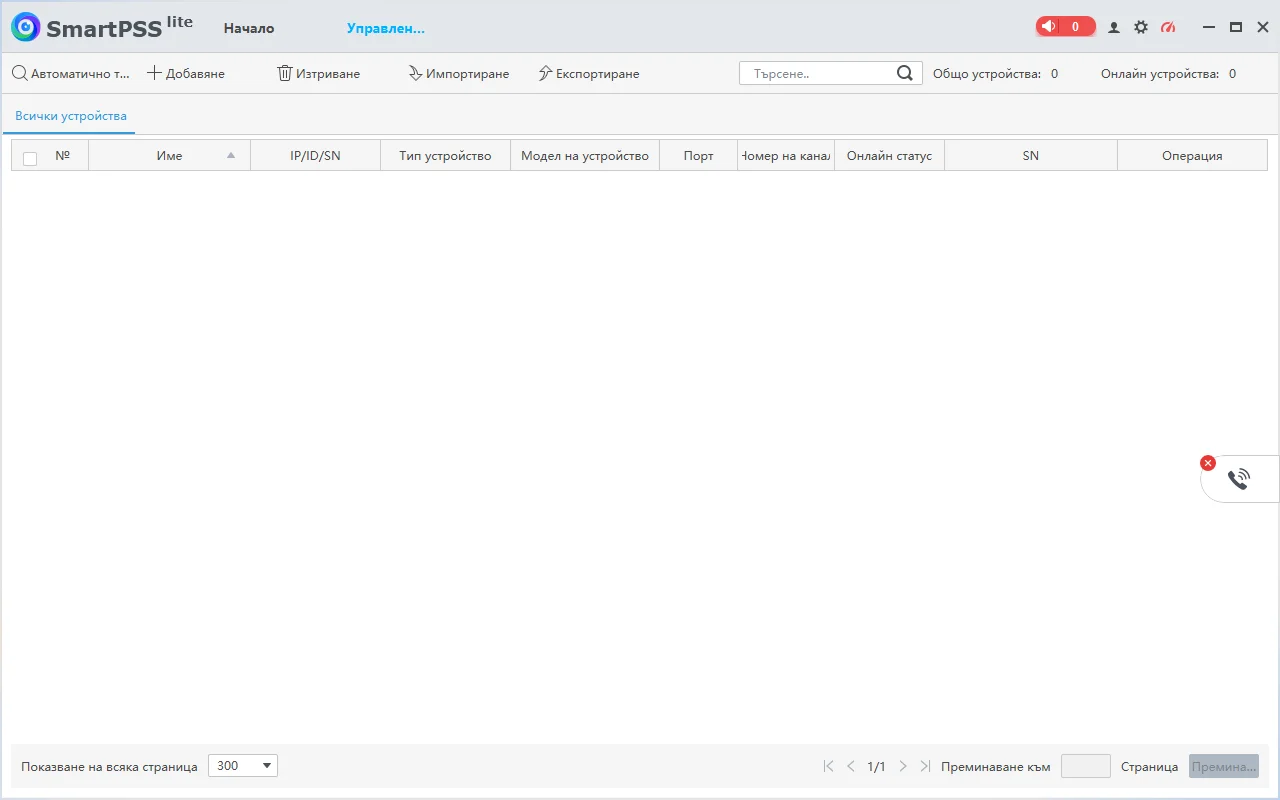Open the items per page dropdown showing 300
This screenshot has height=800, width=1280.
[243, 766]
